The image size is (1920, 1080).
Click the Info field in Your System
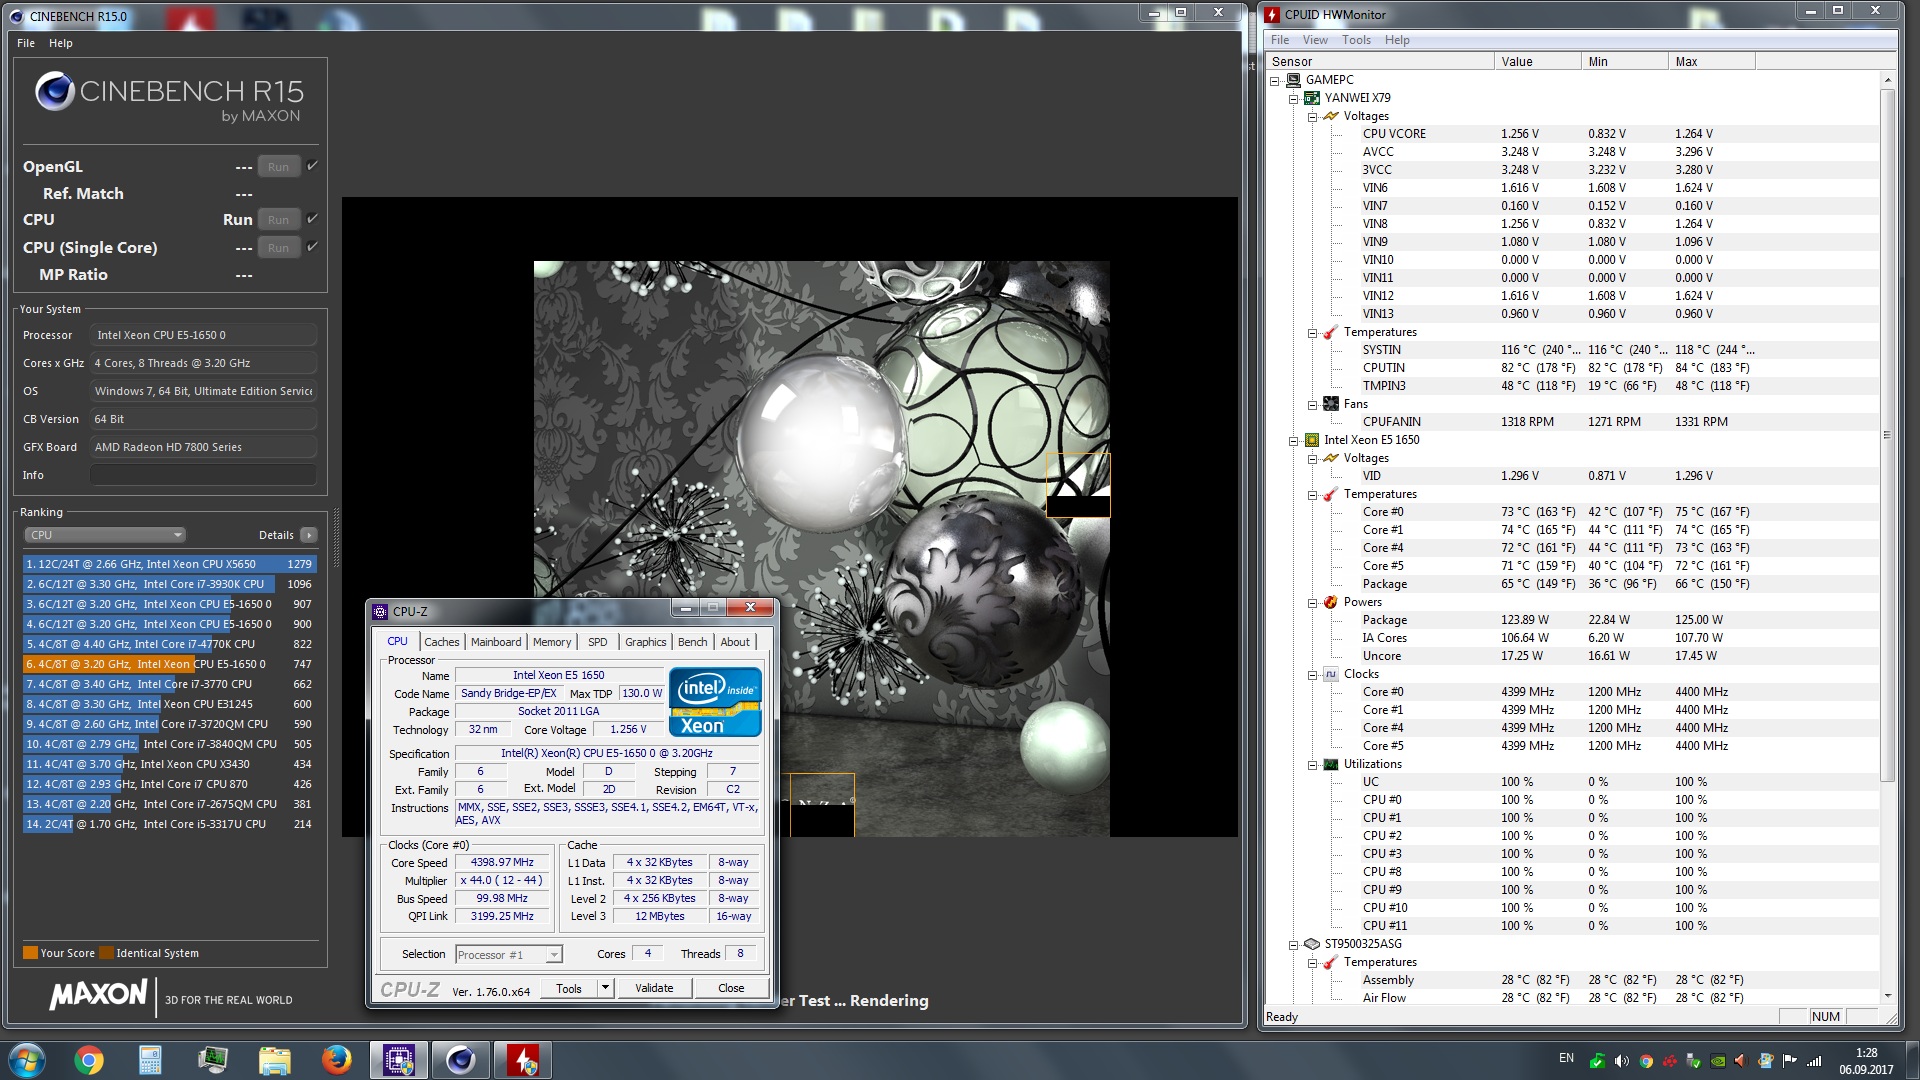click(203, 475)
